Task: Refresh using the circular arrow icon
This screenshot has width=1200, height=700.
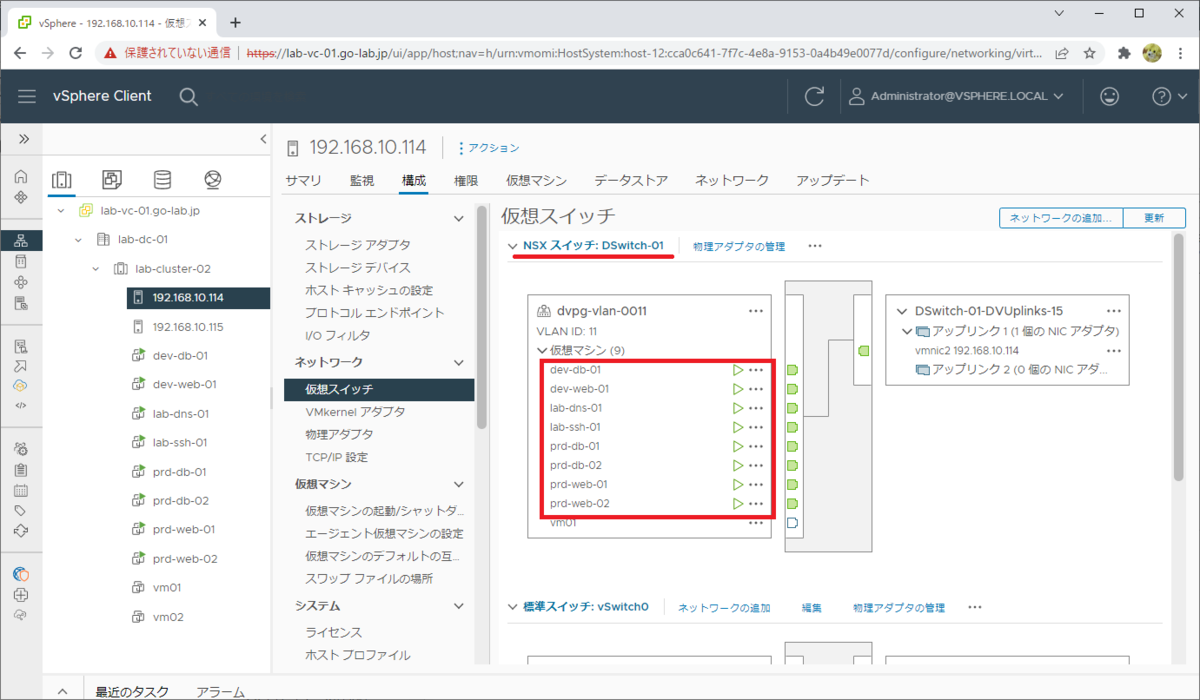Action: tap(815, 96)
